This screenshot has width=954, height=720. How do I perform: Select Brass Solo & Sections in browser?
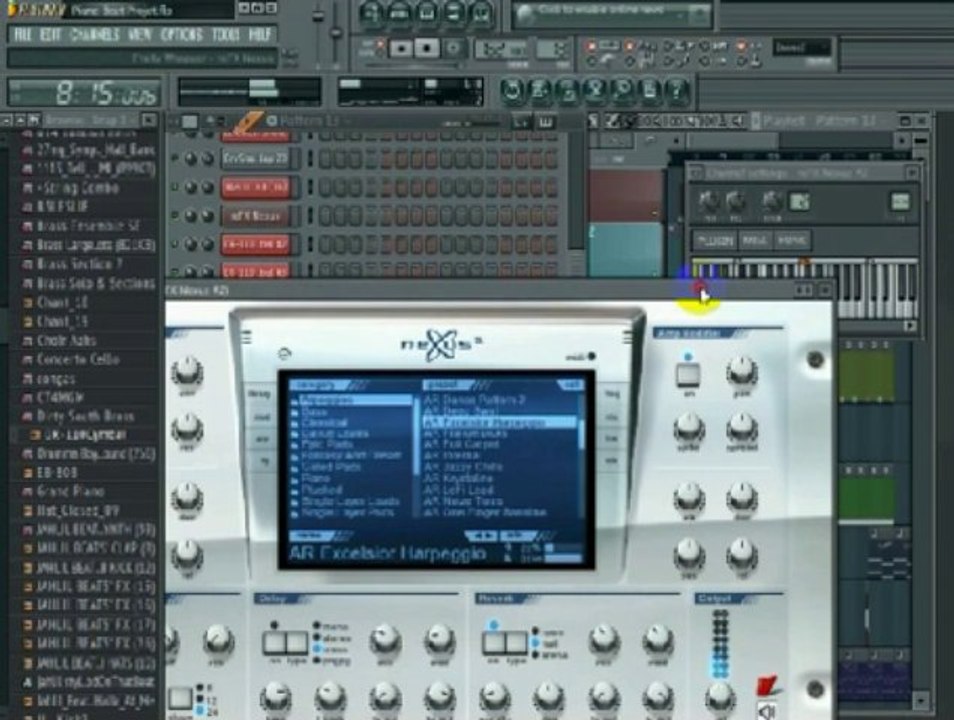point(96,283)
